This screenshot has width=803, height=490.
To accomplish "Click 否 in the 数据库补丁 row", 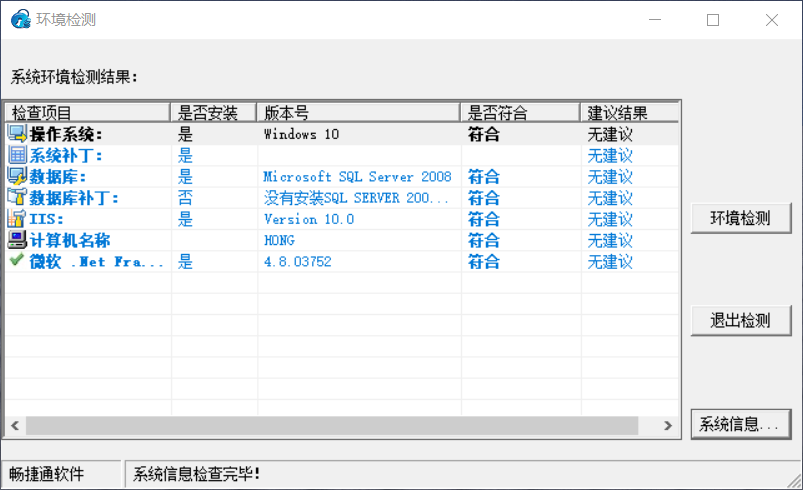I will pyautogui.click(x=185, y=198).
